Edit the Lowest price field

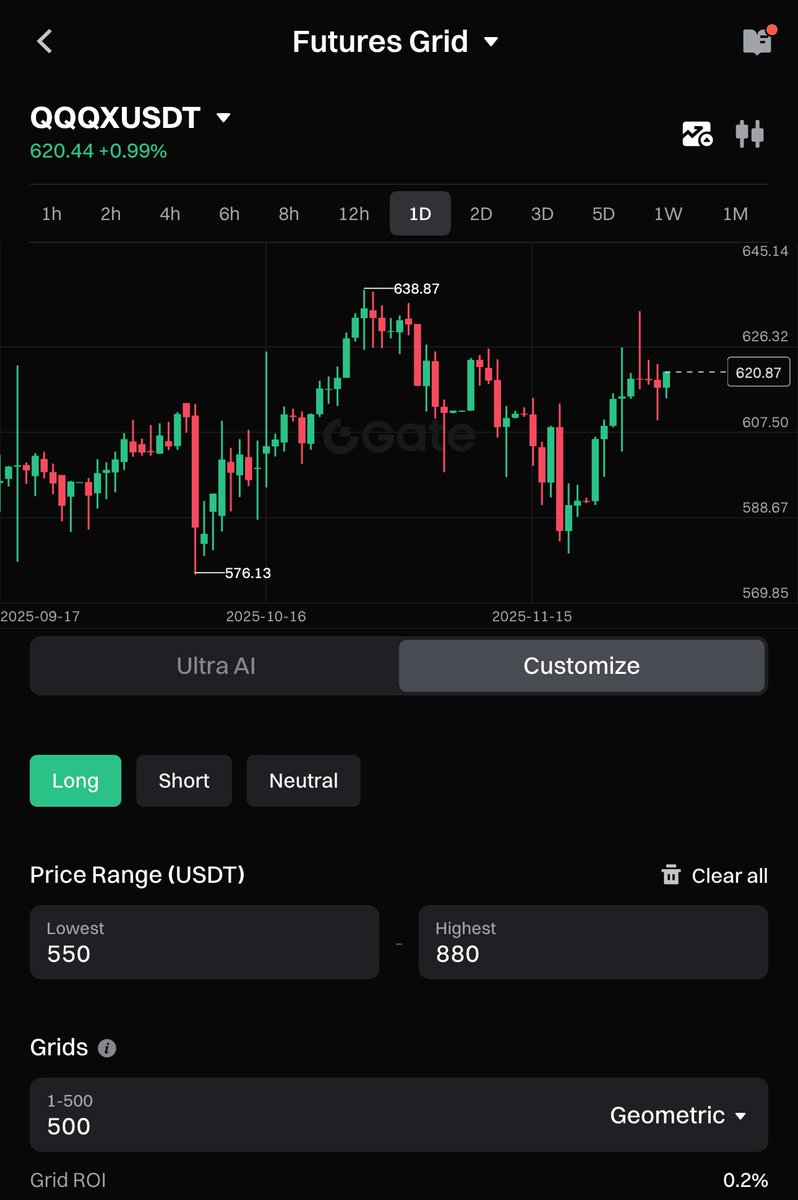coord(204,942)
